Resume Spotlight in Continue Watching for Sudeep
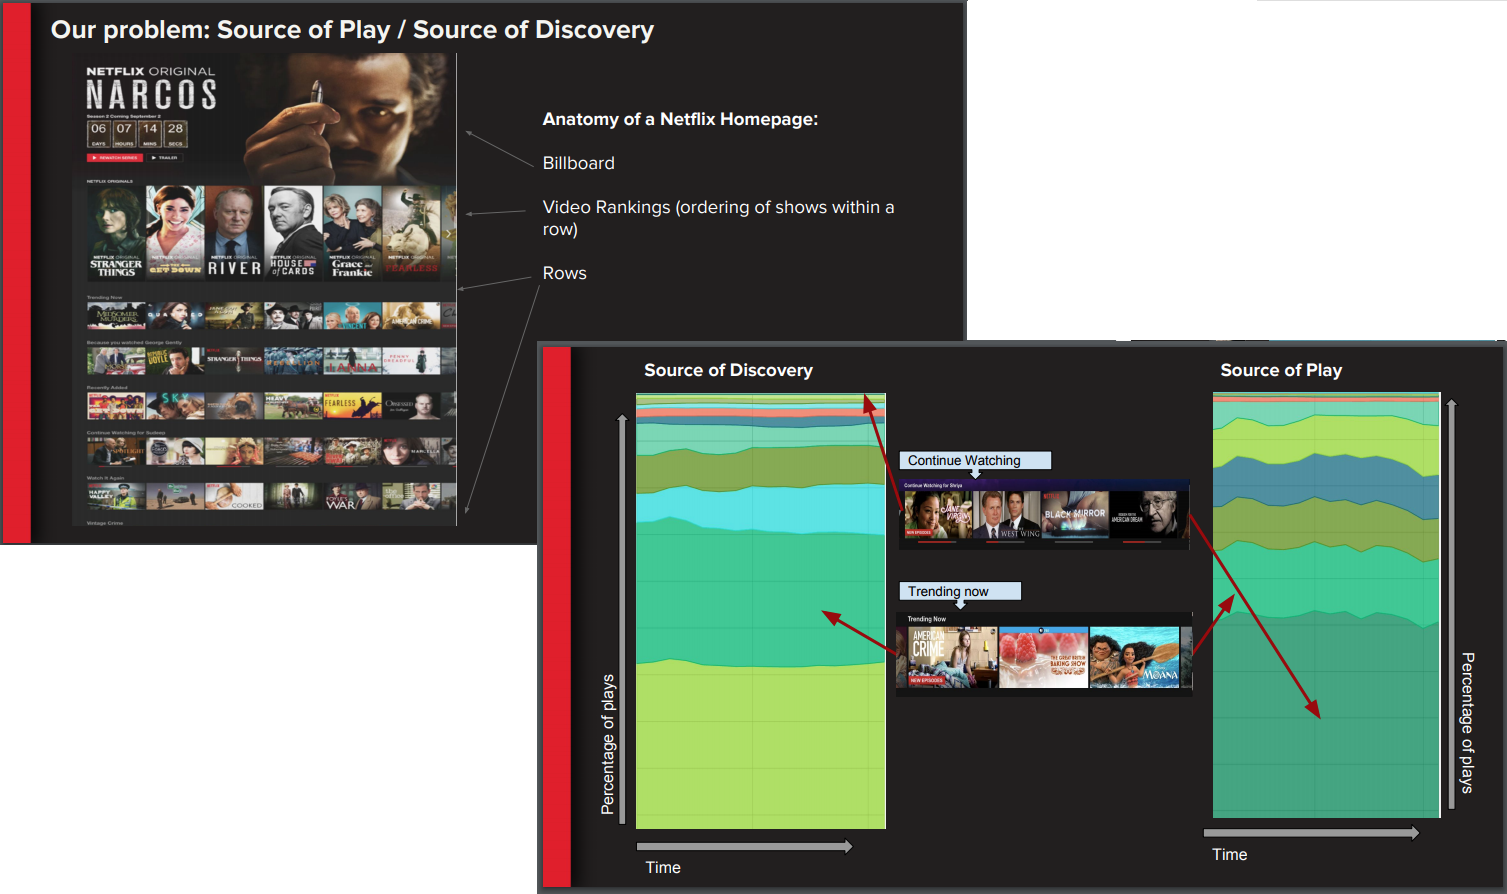This screenshot has height=894, width=1507. coord(116,452)
